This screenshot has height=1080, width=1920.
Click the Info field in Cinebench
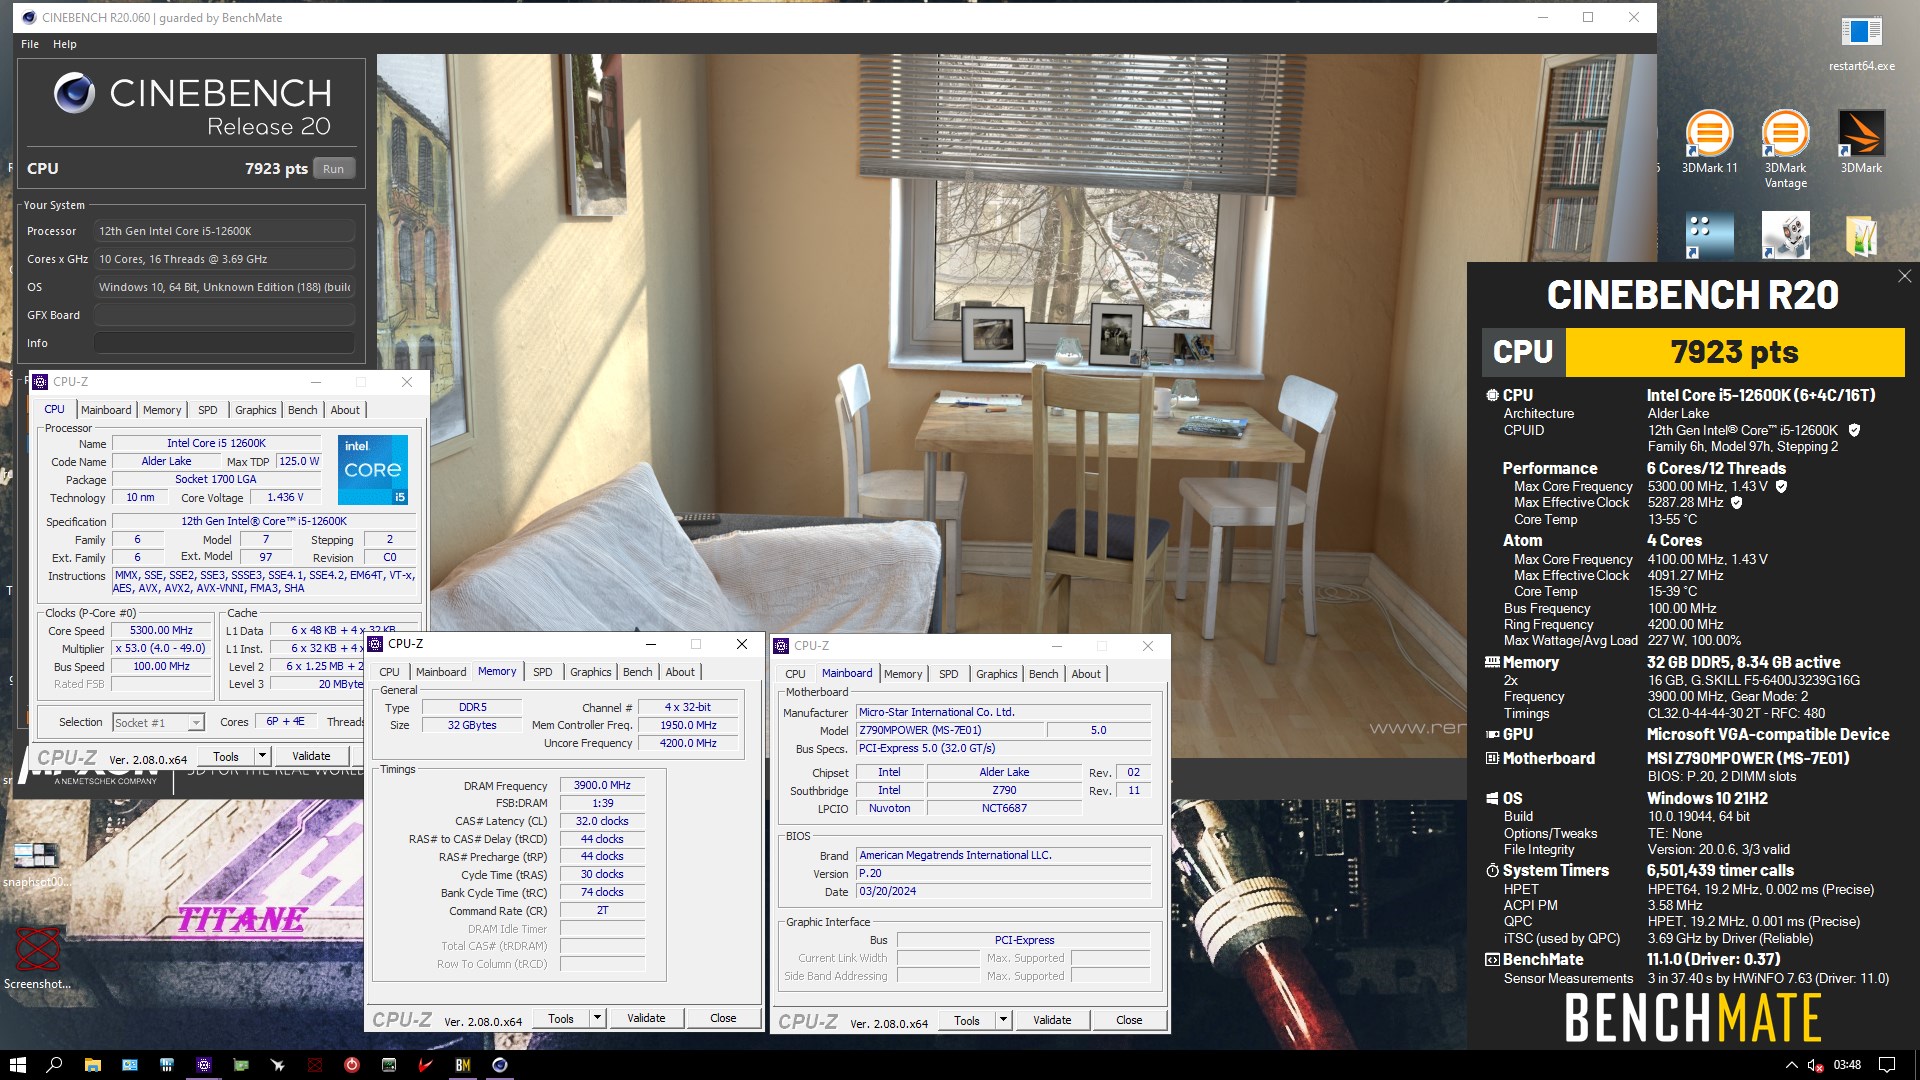[224, 343]
